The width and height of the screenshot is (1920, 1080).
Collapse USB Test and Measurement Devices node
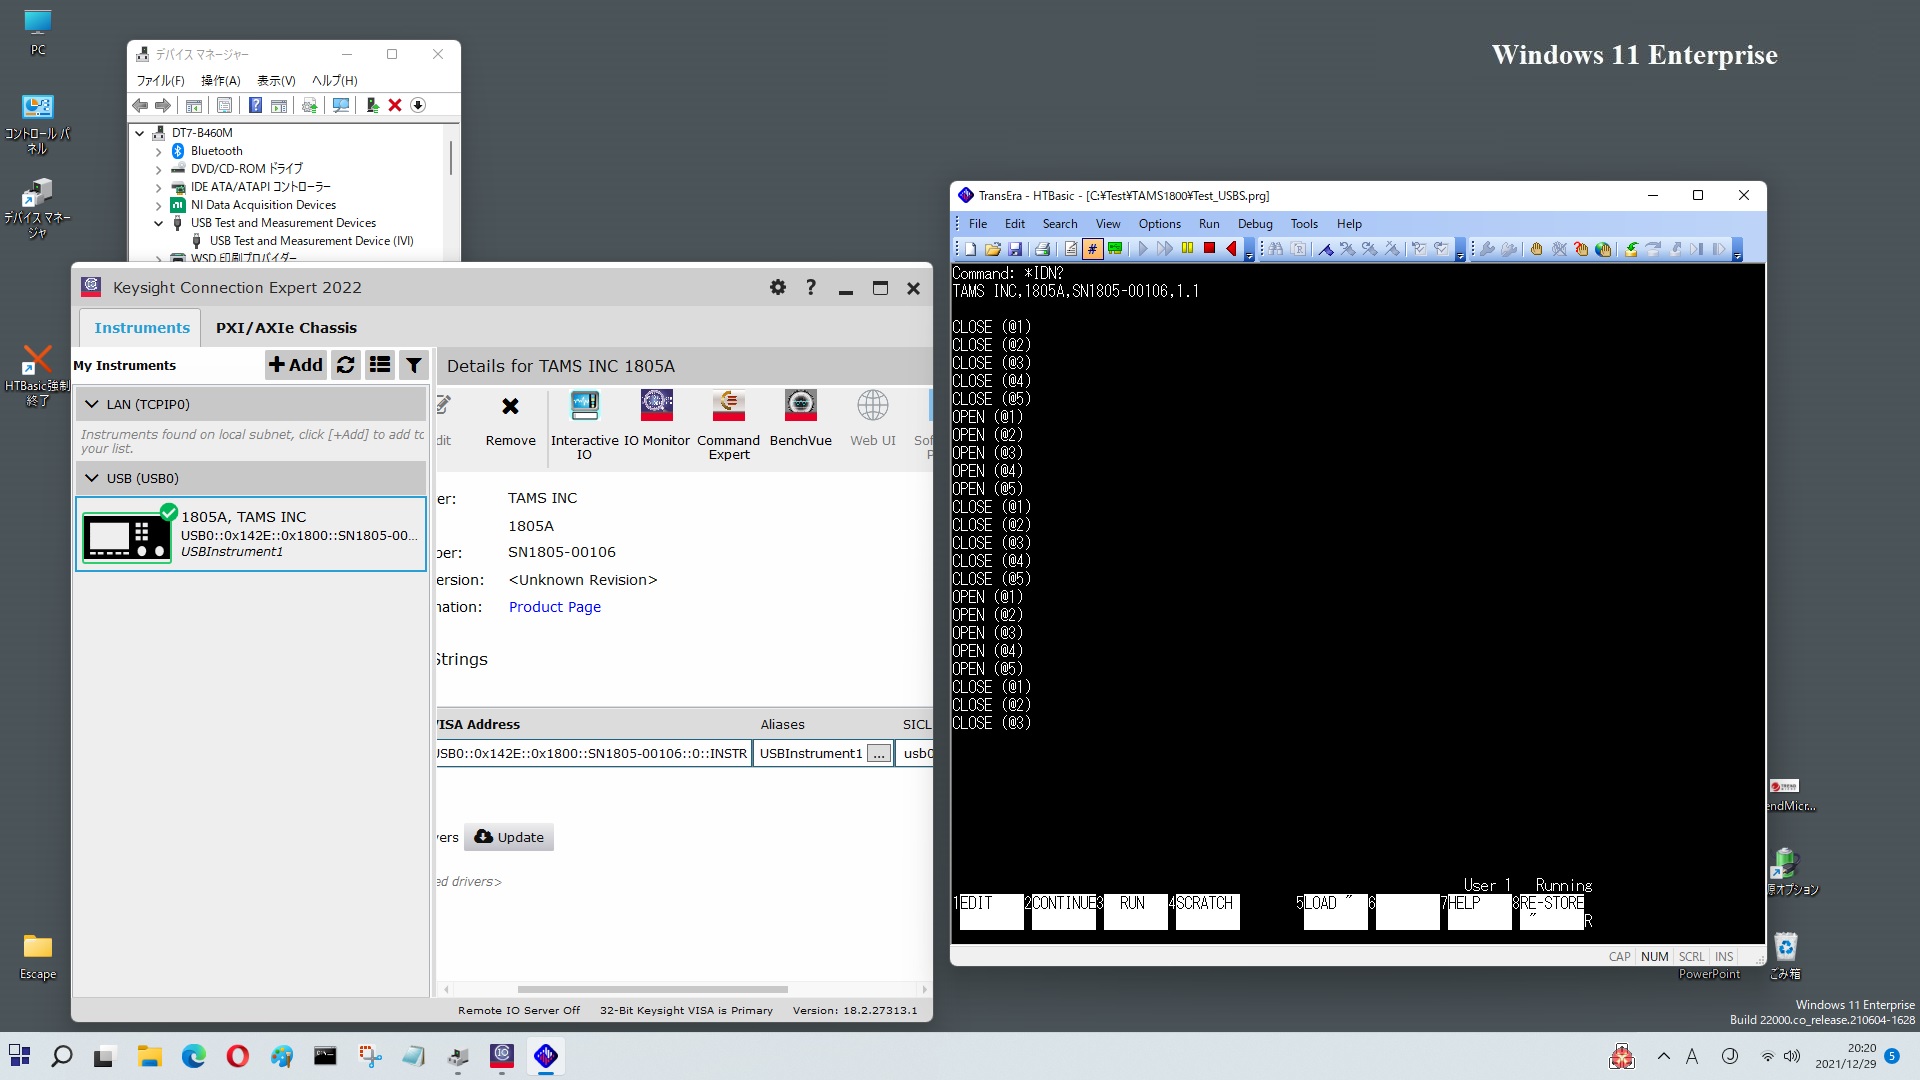point(158,224)
